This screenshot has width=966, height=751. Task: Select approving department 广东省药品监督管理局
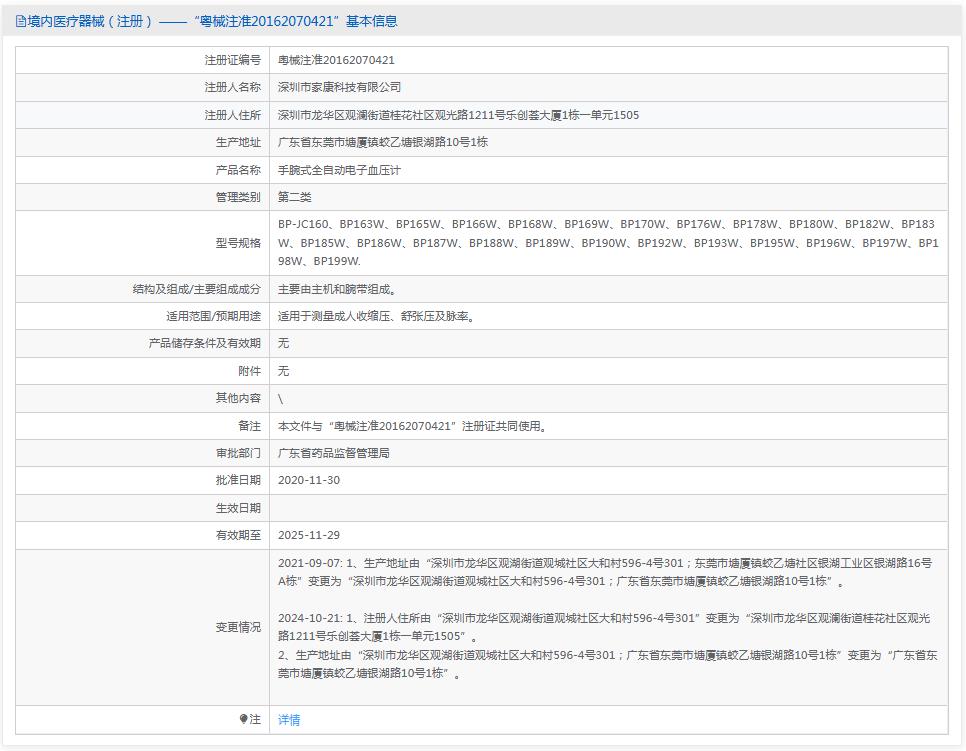(x=333, y=453)
